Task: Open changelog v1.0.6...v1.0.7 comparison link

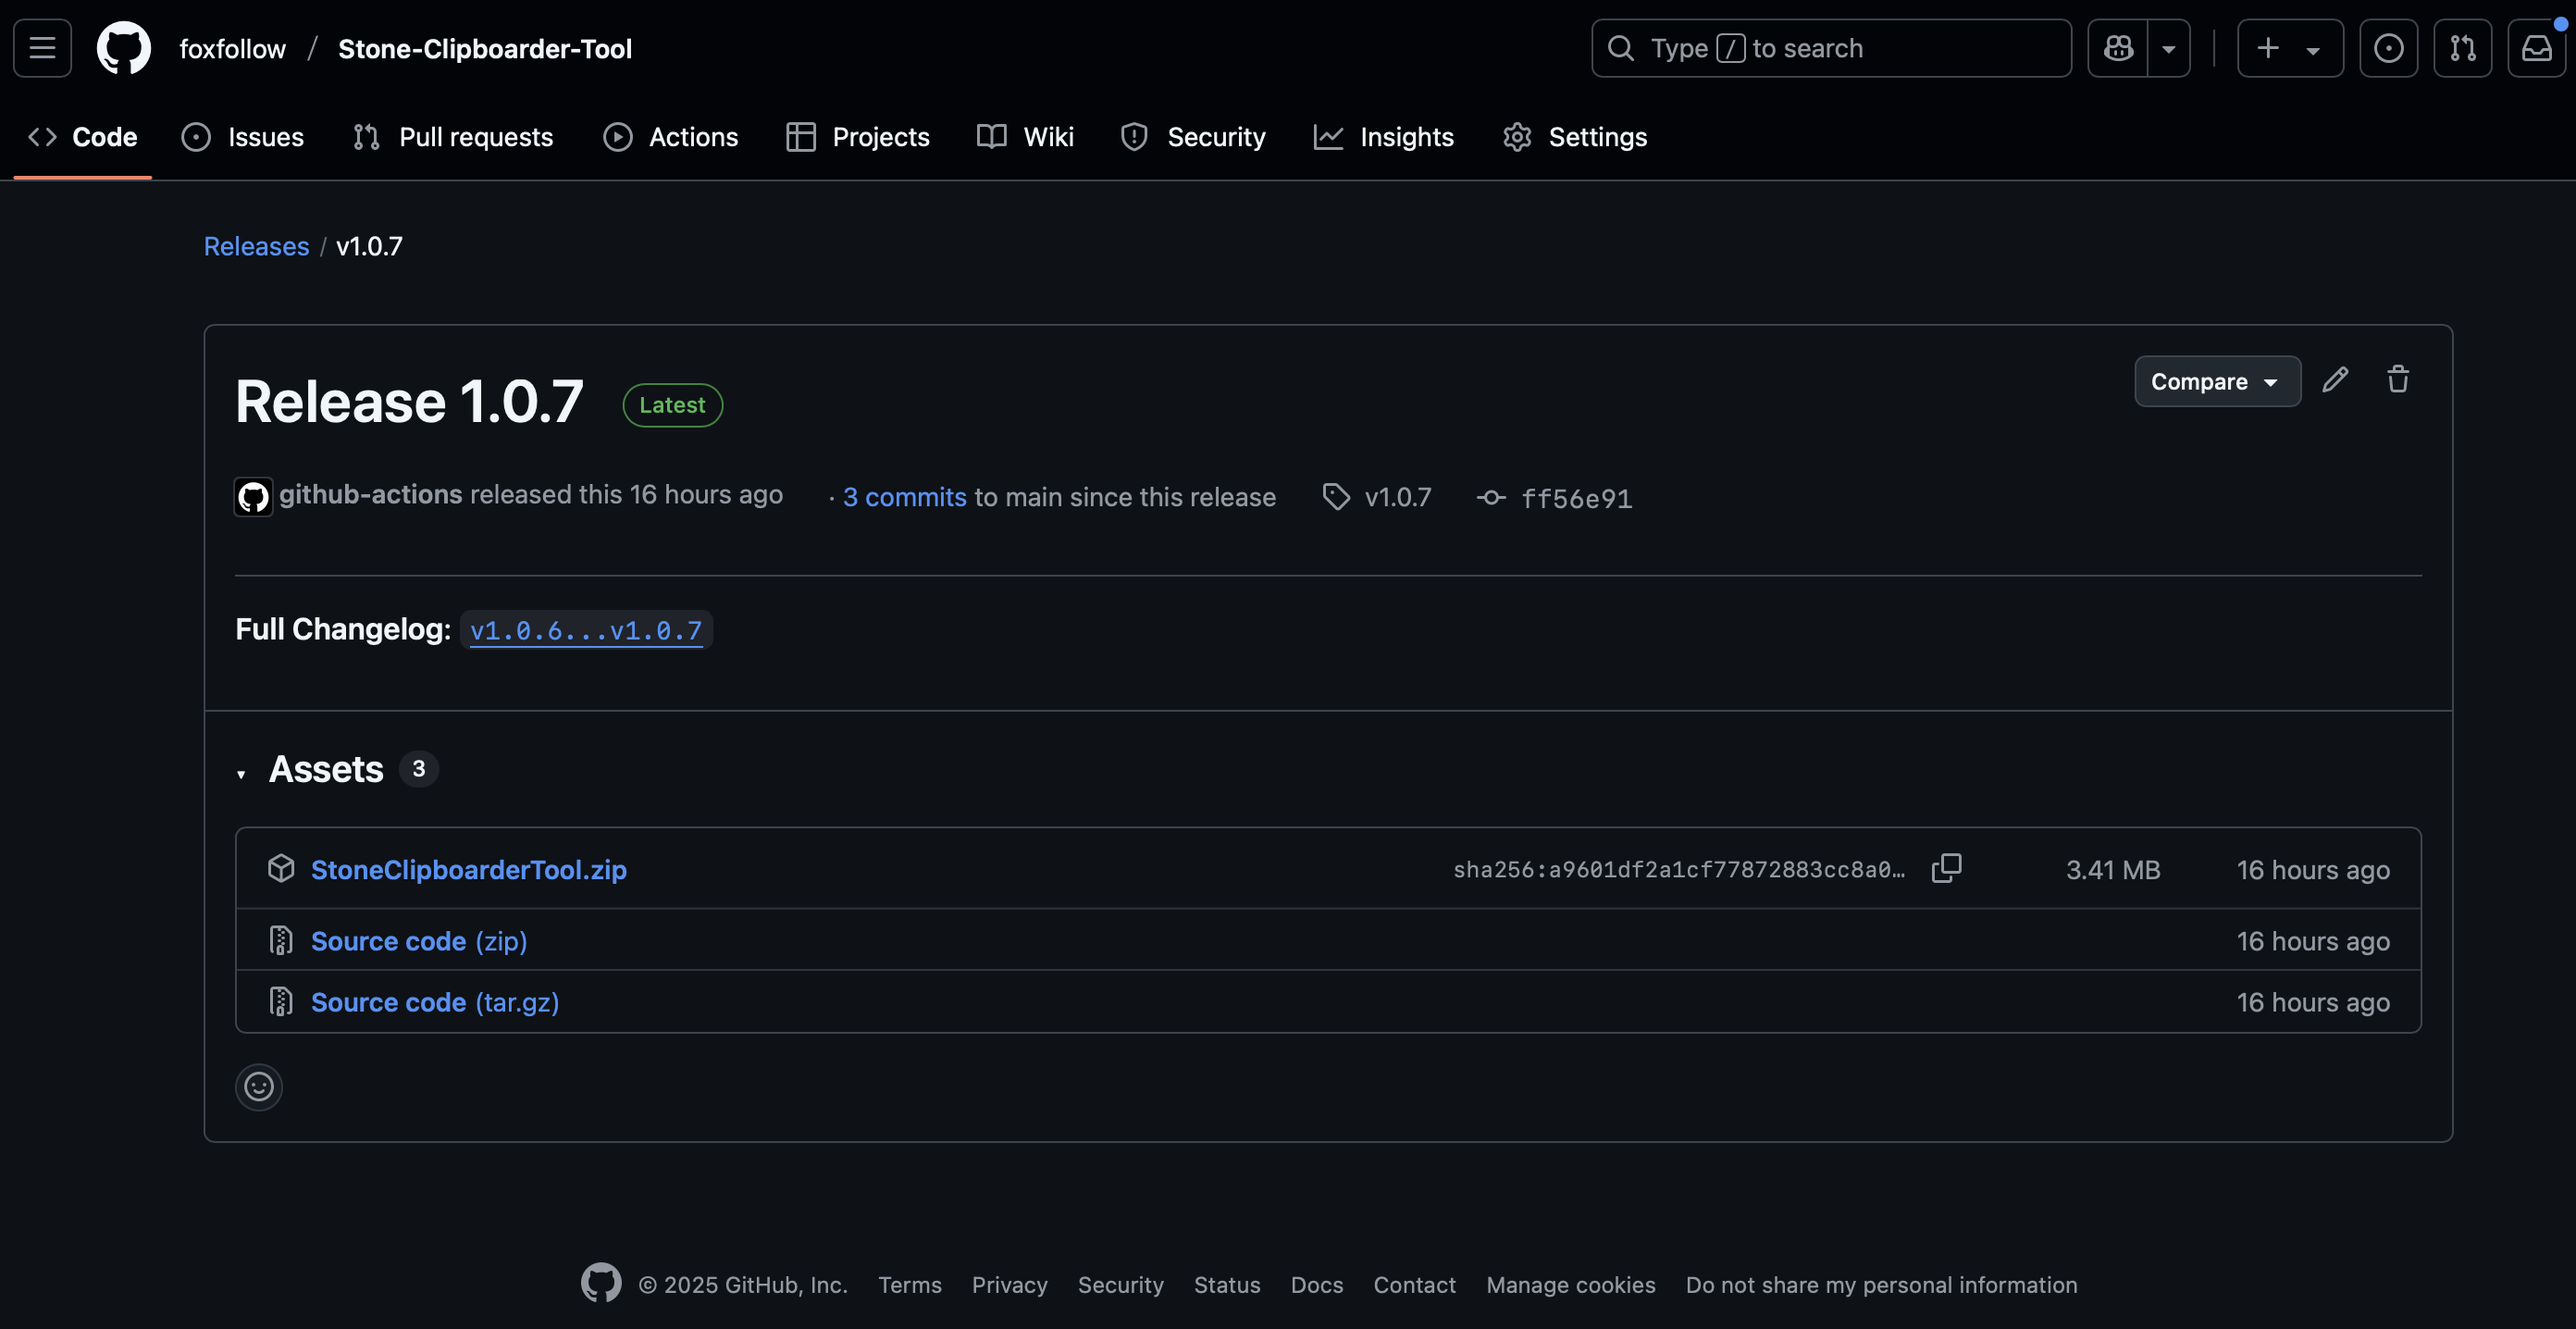Action: pos(586,630)
